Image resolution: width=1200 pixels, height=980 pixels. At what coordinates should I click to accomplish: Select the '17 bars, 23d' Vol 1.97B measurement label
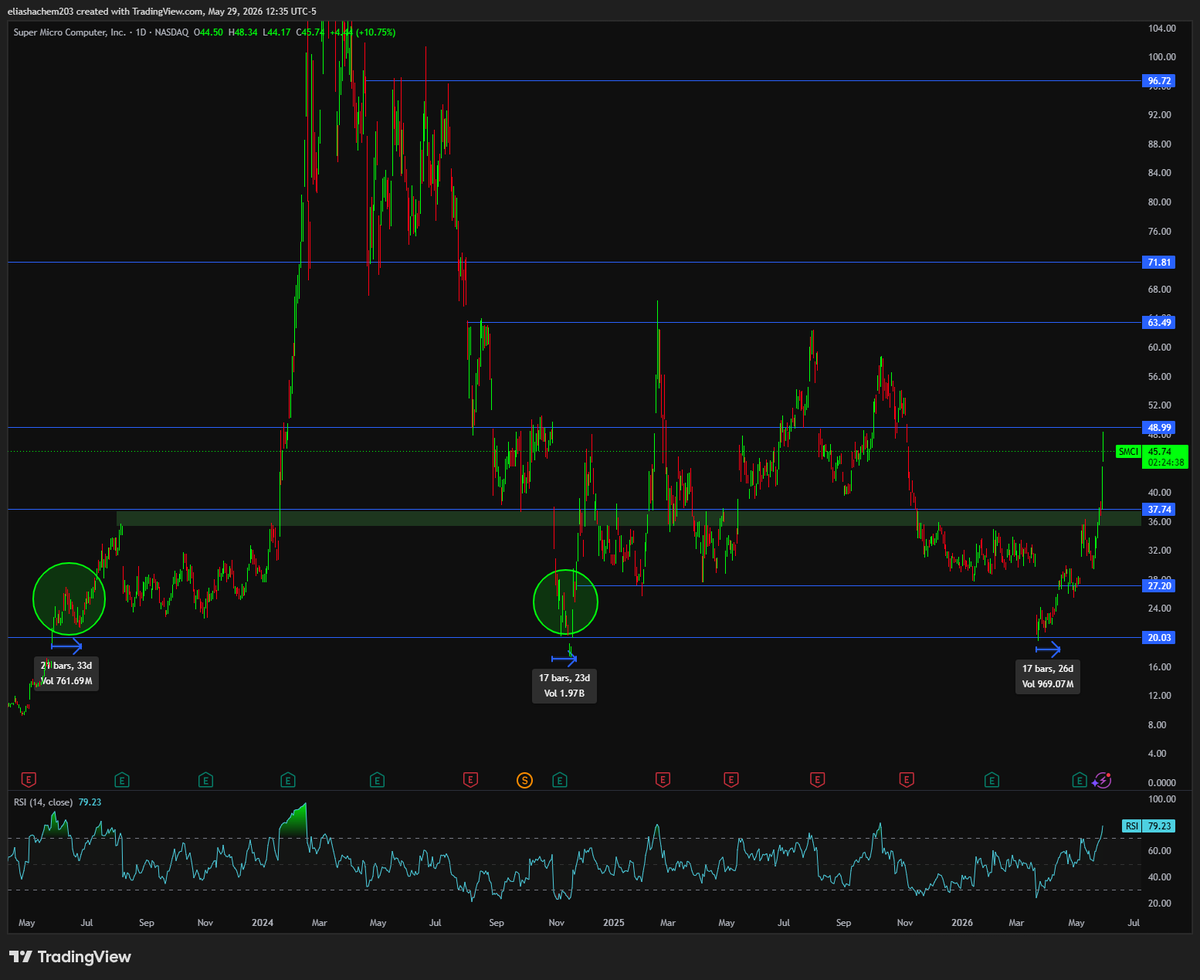click(565, 685)
